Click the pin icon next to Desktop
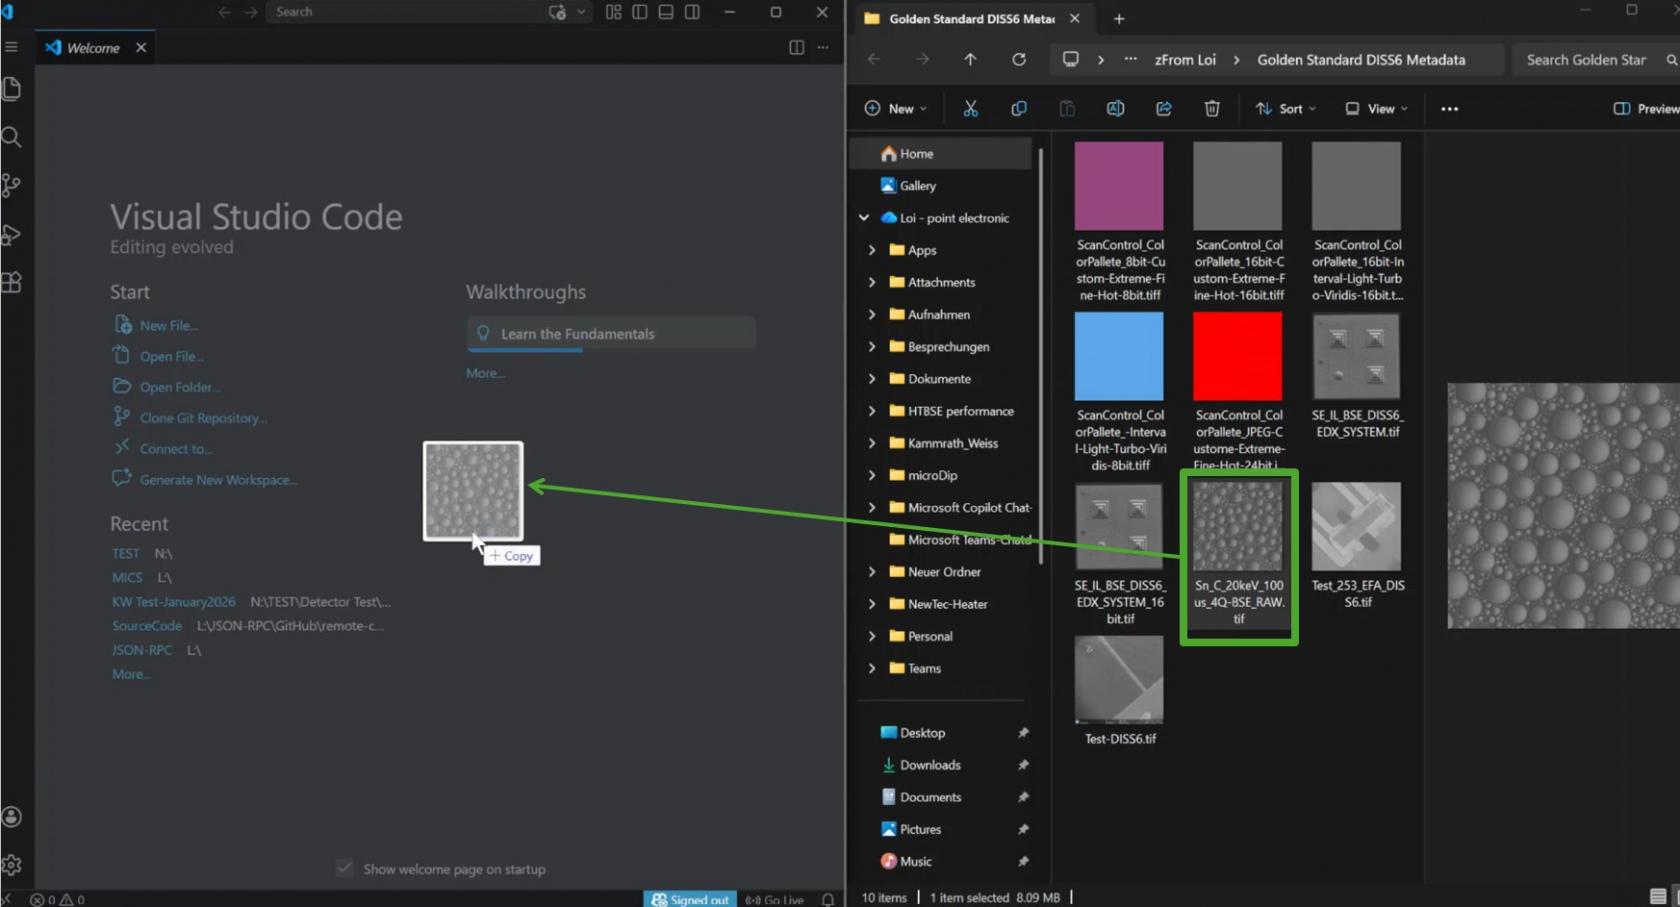 pyautogui.click(x=1023, y=733)
